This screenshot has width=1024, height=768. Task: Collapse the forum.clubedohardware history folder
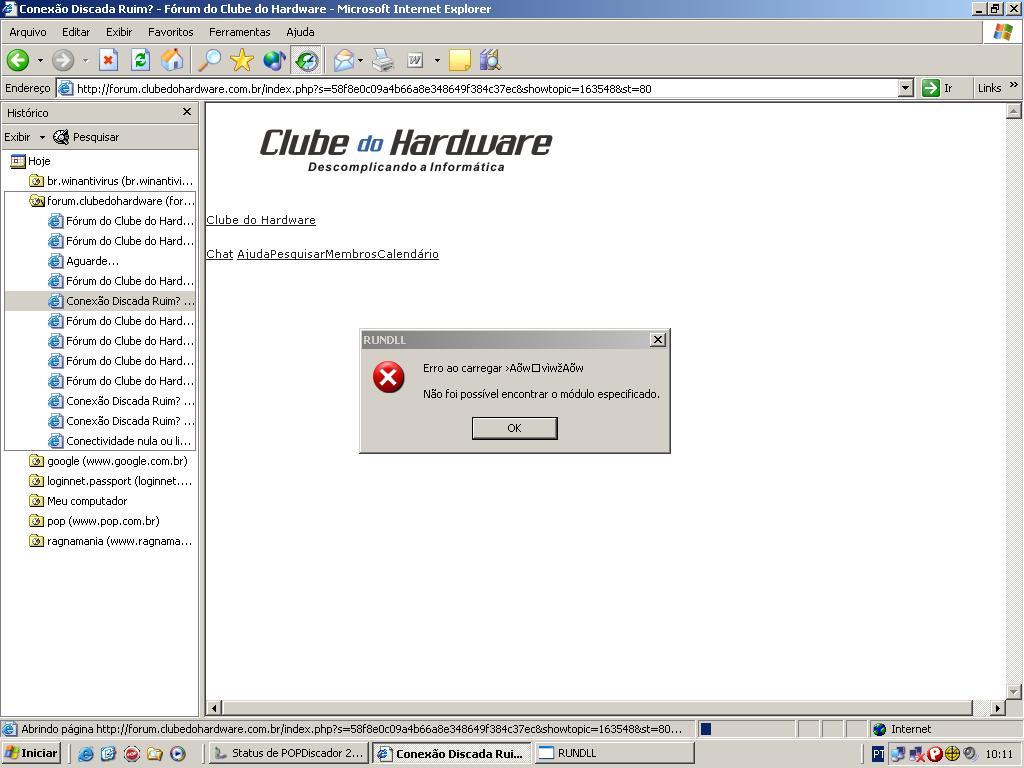[112, 200]
